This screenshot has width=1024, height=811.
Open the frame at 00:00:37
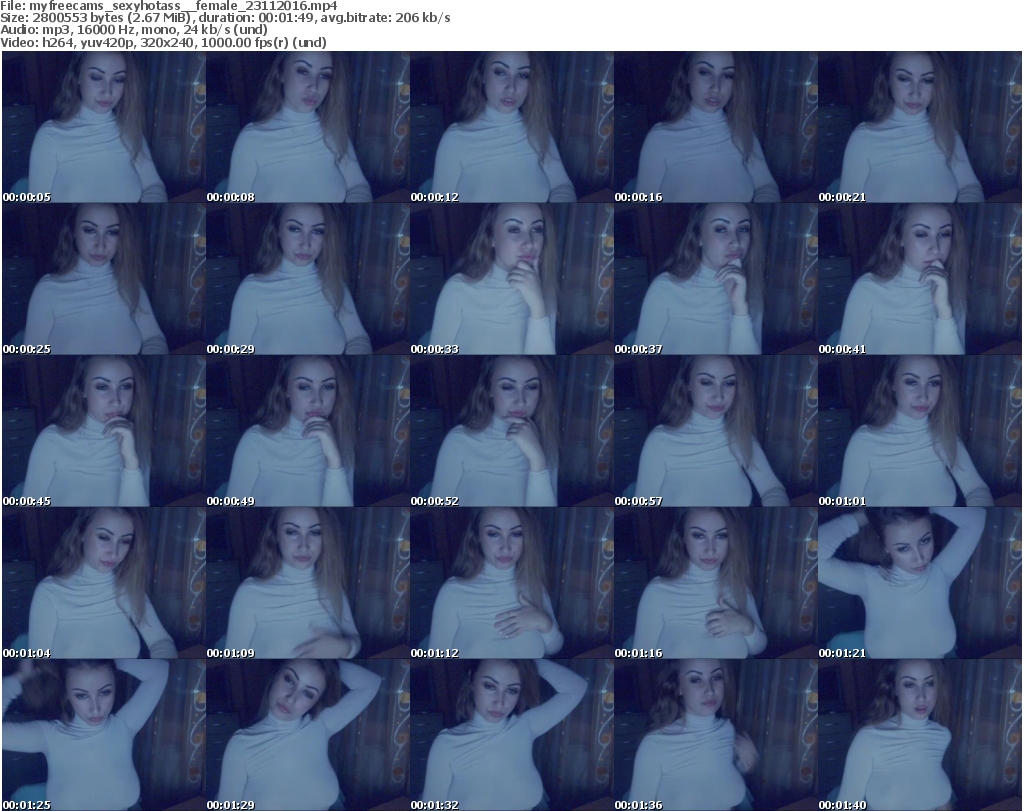pyautogui.click(x=716, y=279)
